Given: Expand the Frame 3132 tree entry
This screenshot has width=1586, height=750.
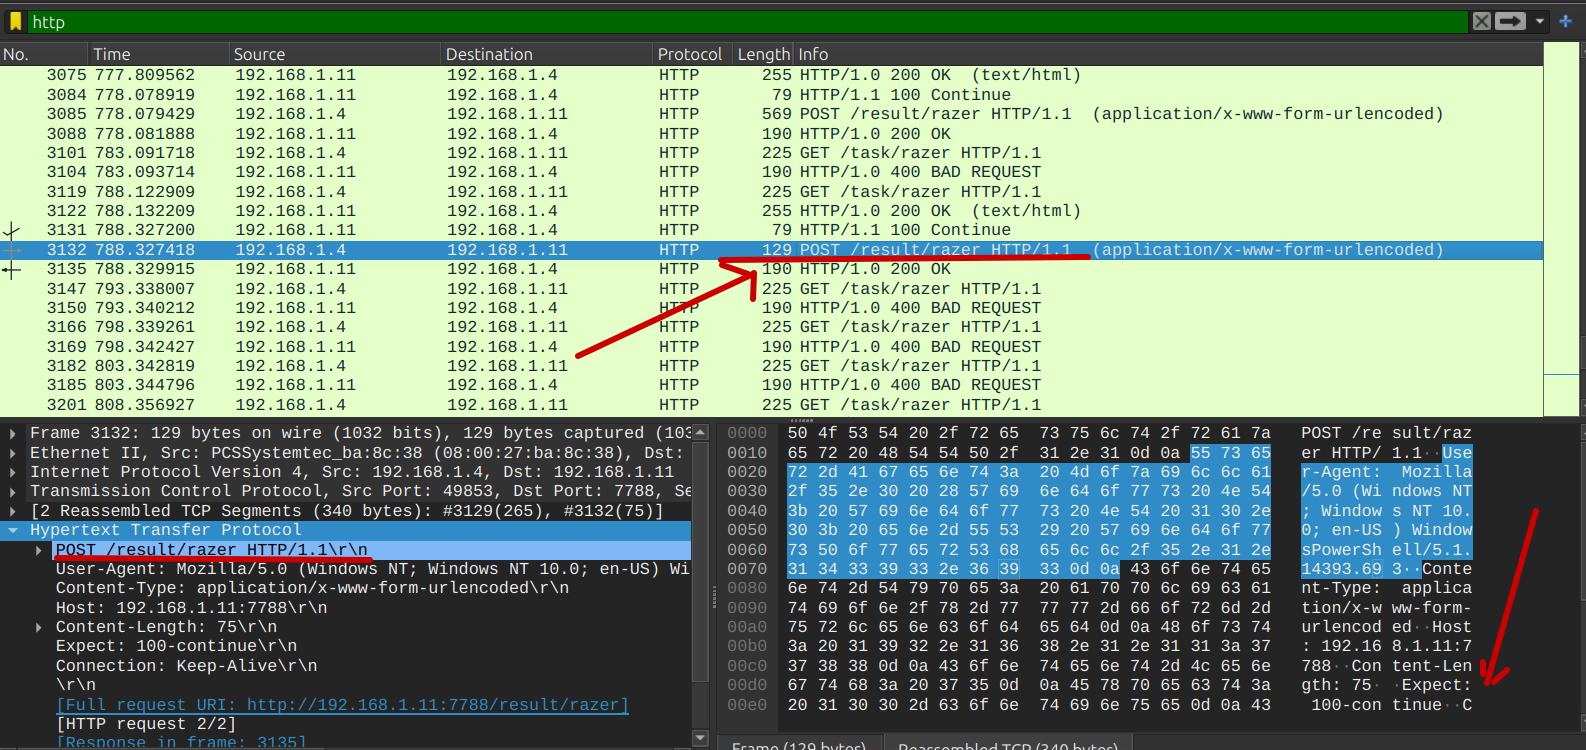Looking at the screenshot, I should pos(12,434).
